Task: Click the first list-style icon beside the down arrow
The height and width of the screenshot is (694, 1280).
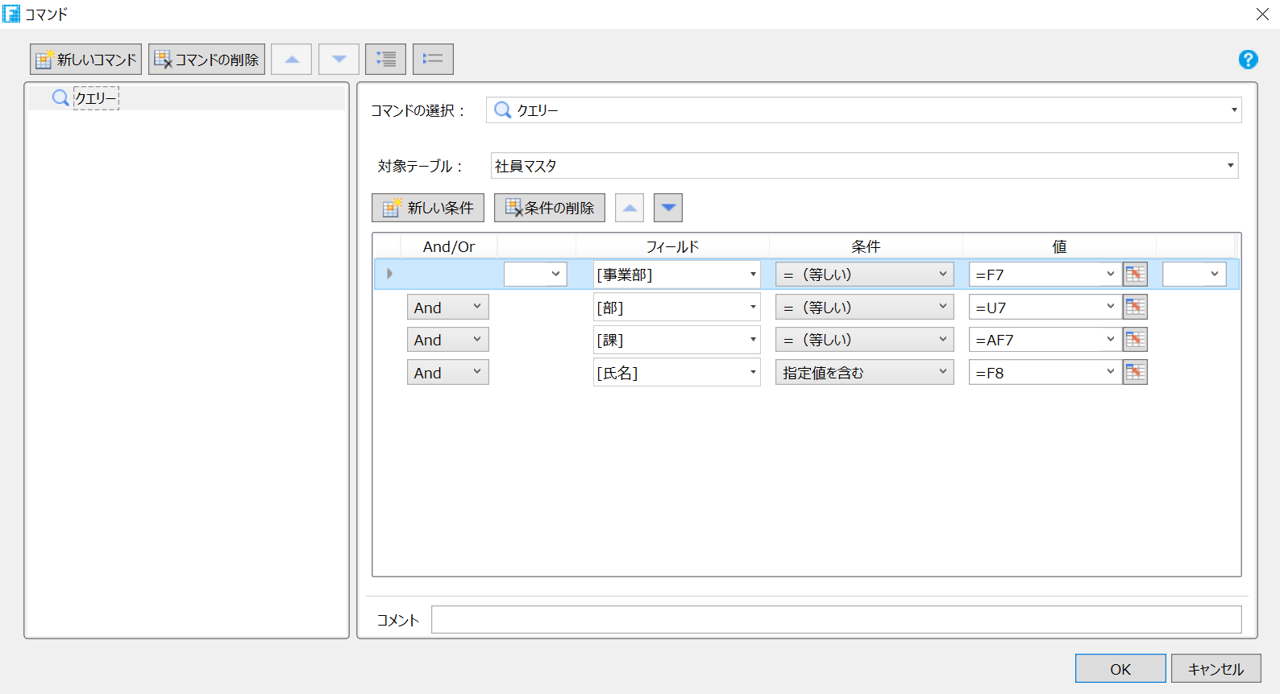Action: coord(385,58)
